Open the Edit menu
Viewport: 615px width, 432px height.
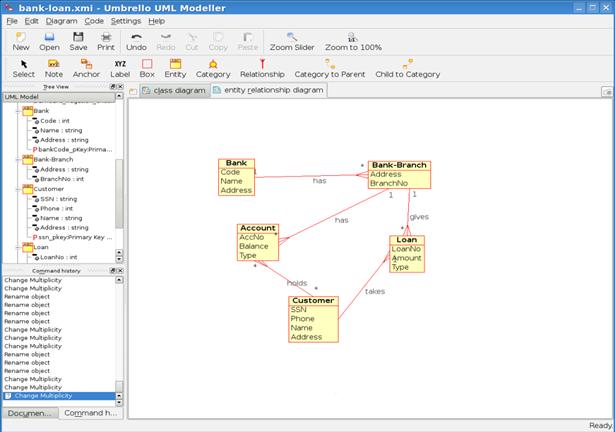[31, 21]
